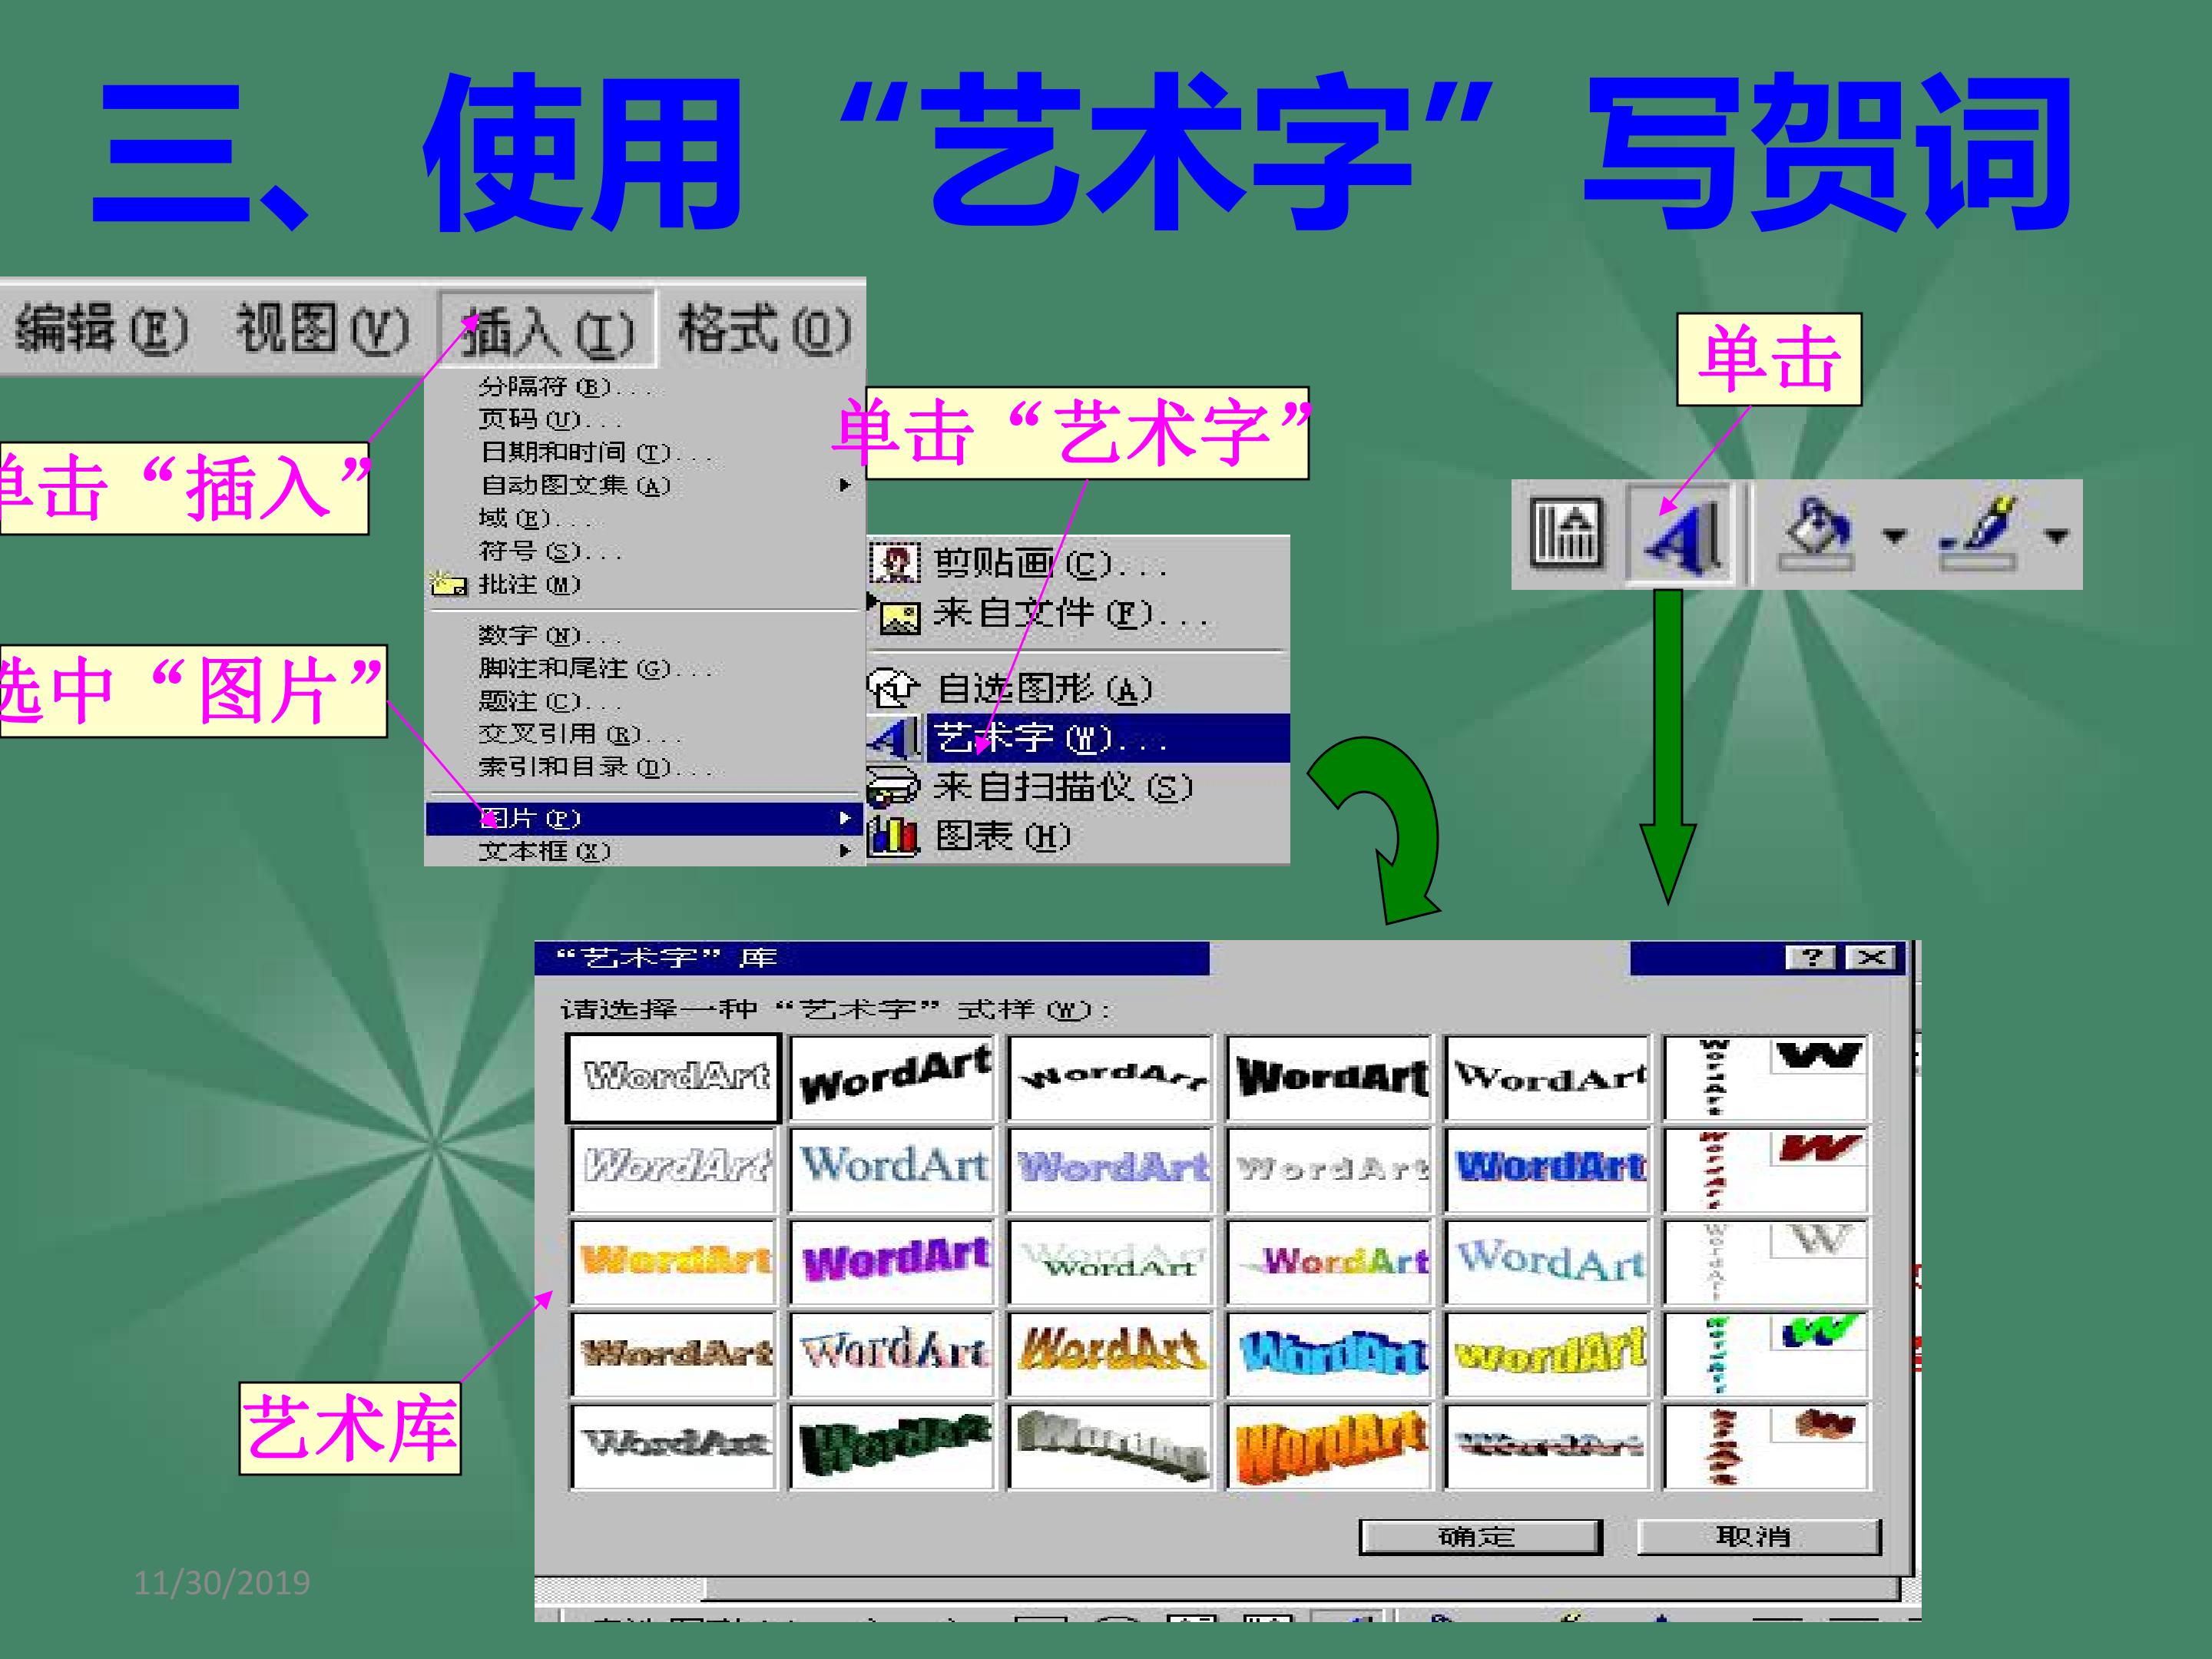Open the 格式(O) menu
The width and height of the screenshot is (2212, 1659).
763,329
